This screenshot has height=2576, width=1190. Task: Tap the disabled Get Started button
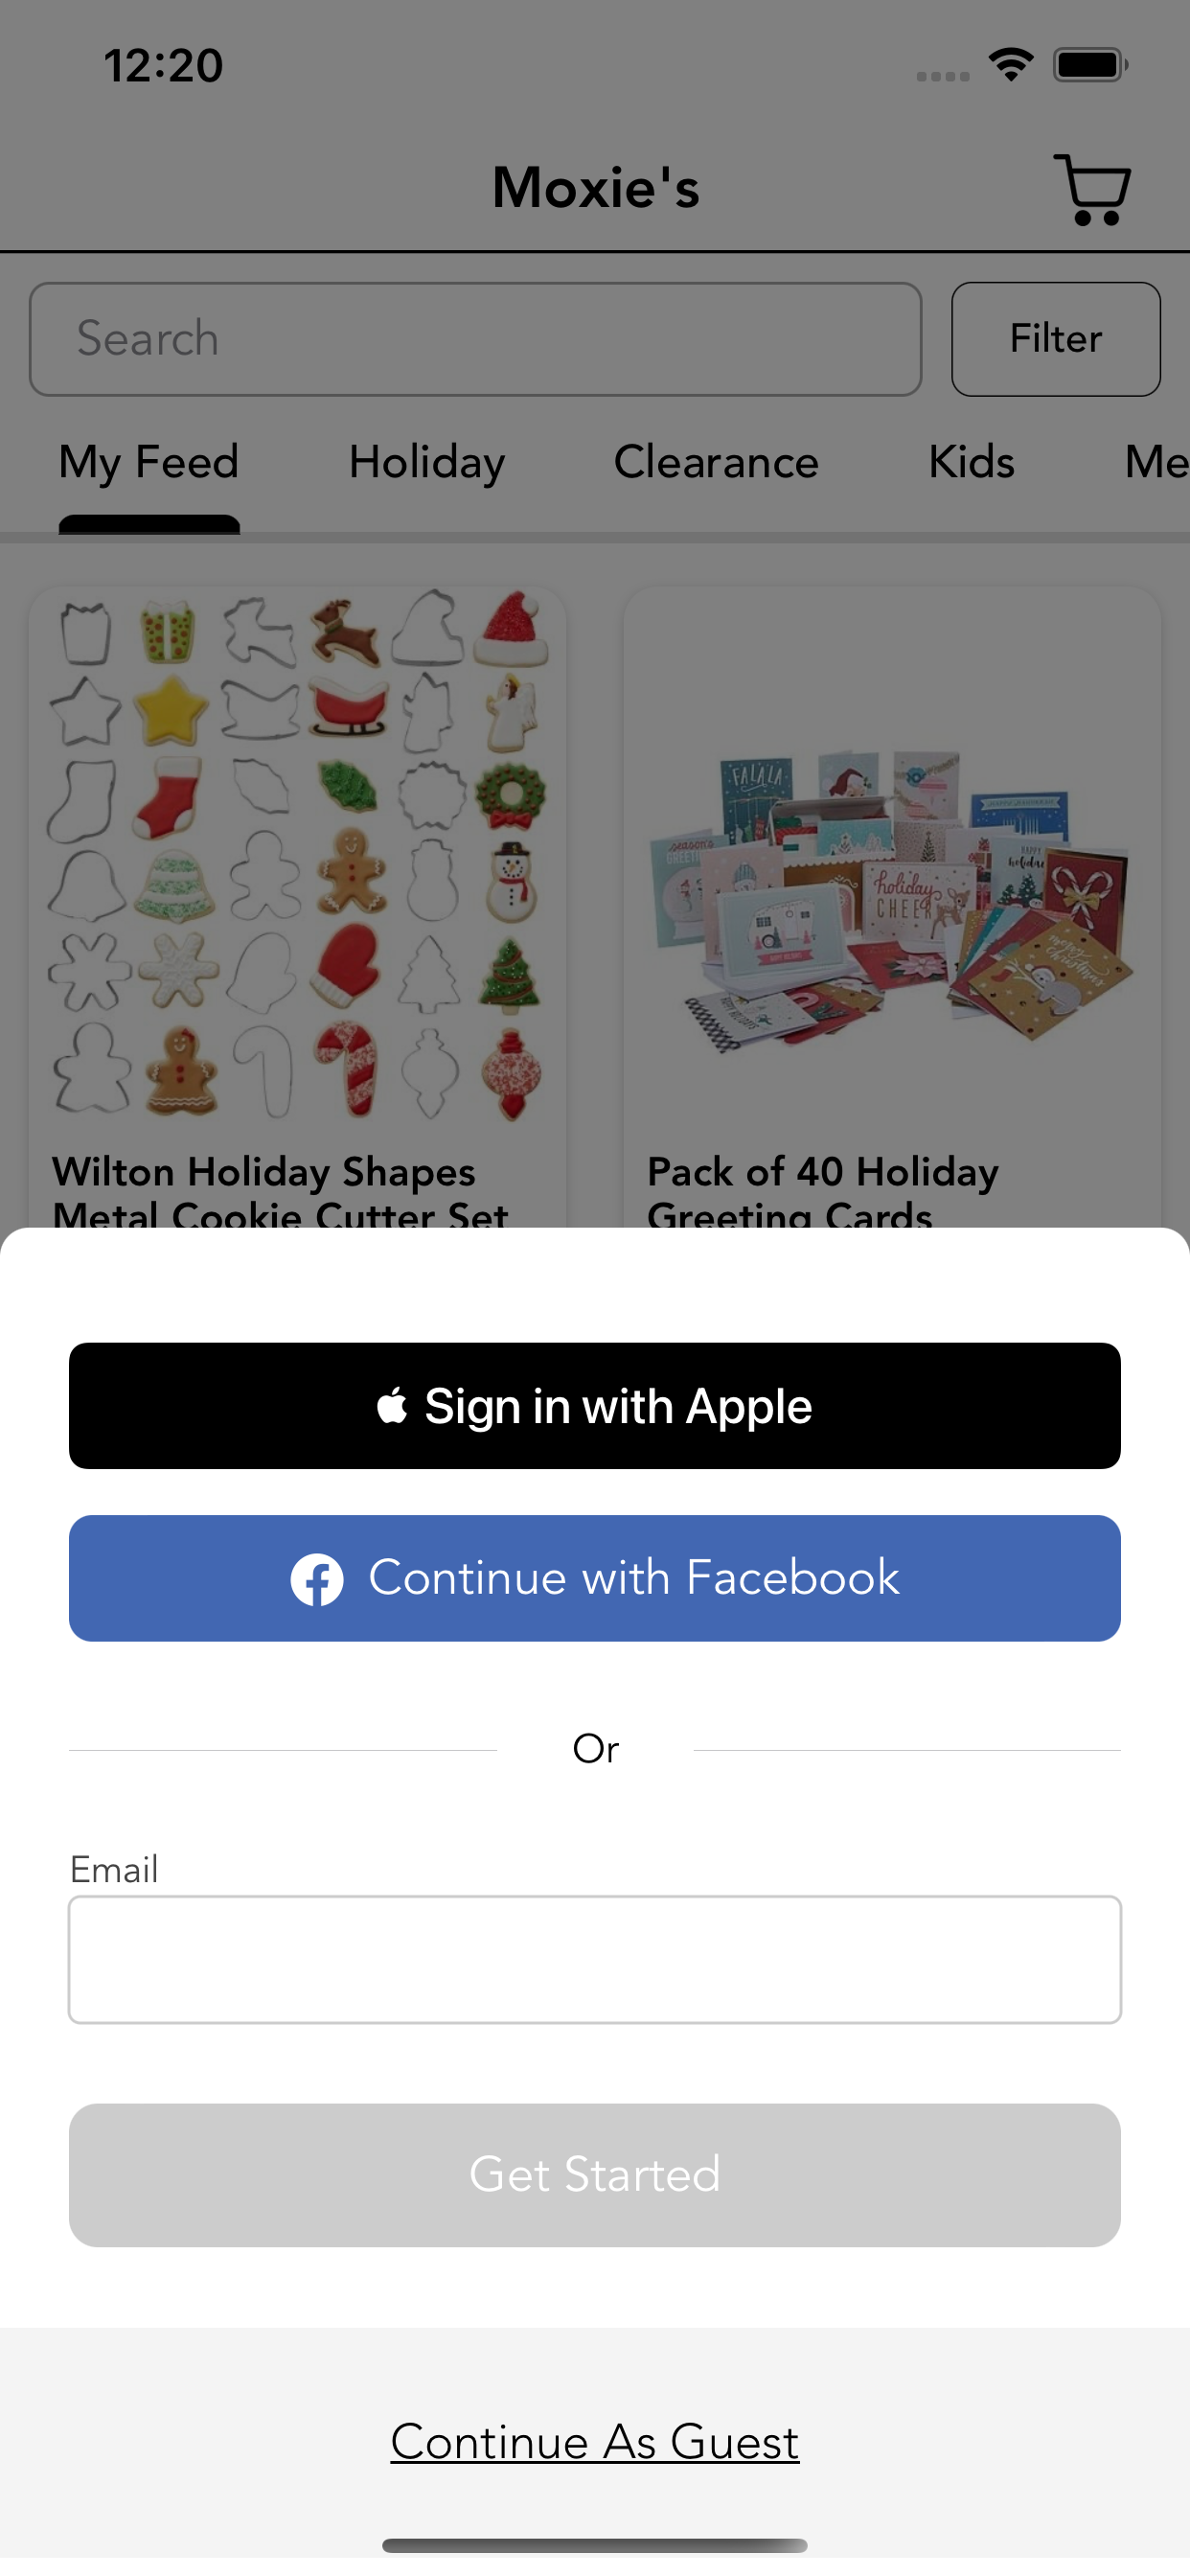[x=595, y=2174]
